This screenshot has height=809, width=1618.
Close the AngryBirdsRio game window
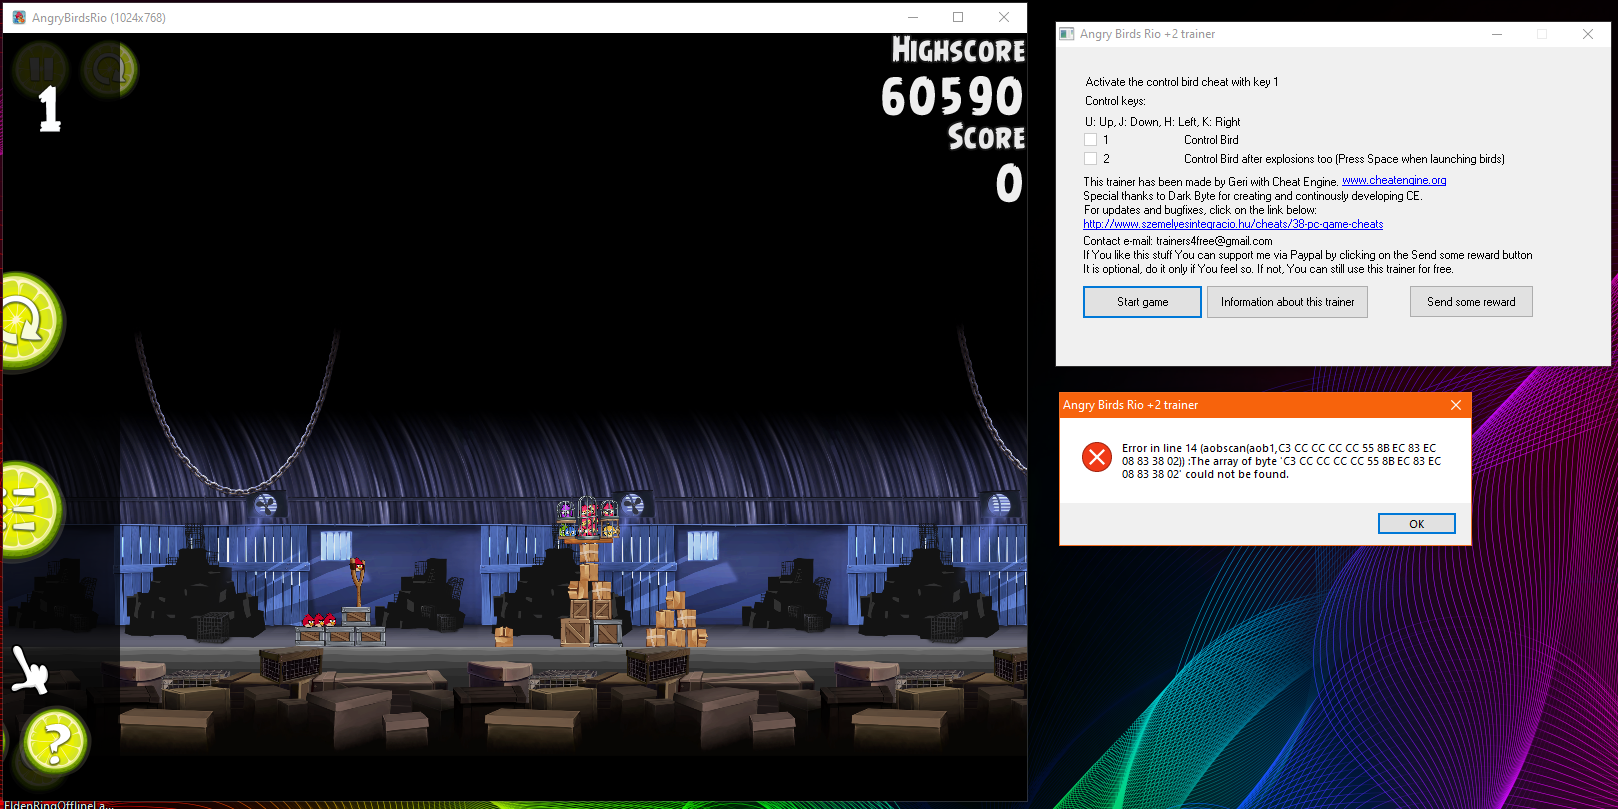click(1004, 17)
